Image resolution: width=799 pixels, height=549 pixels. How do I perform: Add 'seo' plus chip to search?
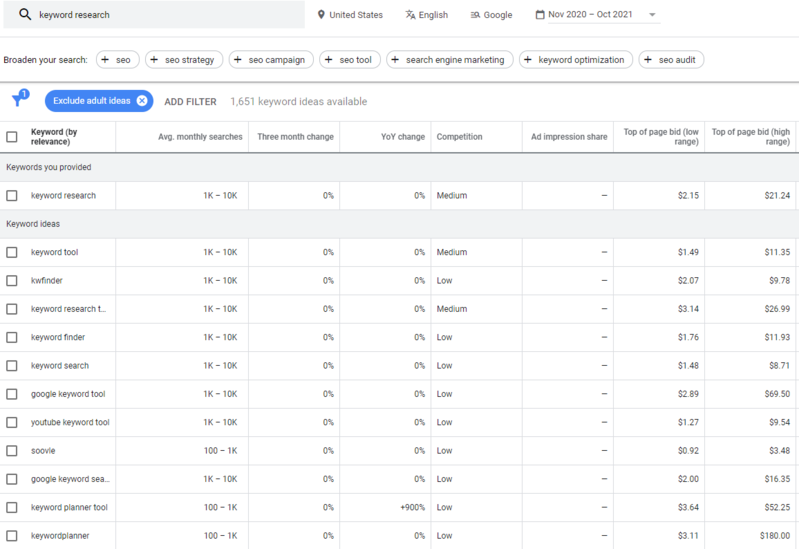[118, 60]
